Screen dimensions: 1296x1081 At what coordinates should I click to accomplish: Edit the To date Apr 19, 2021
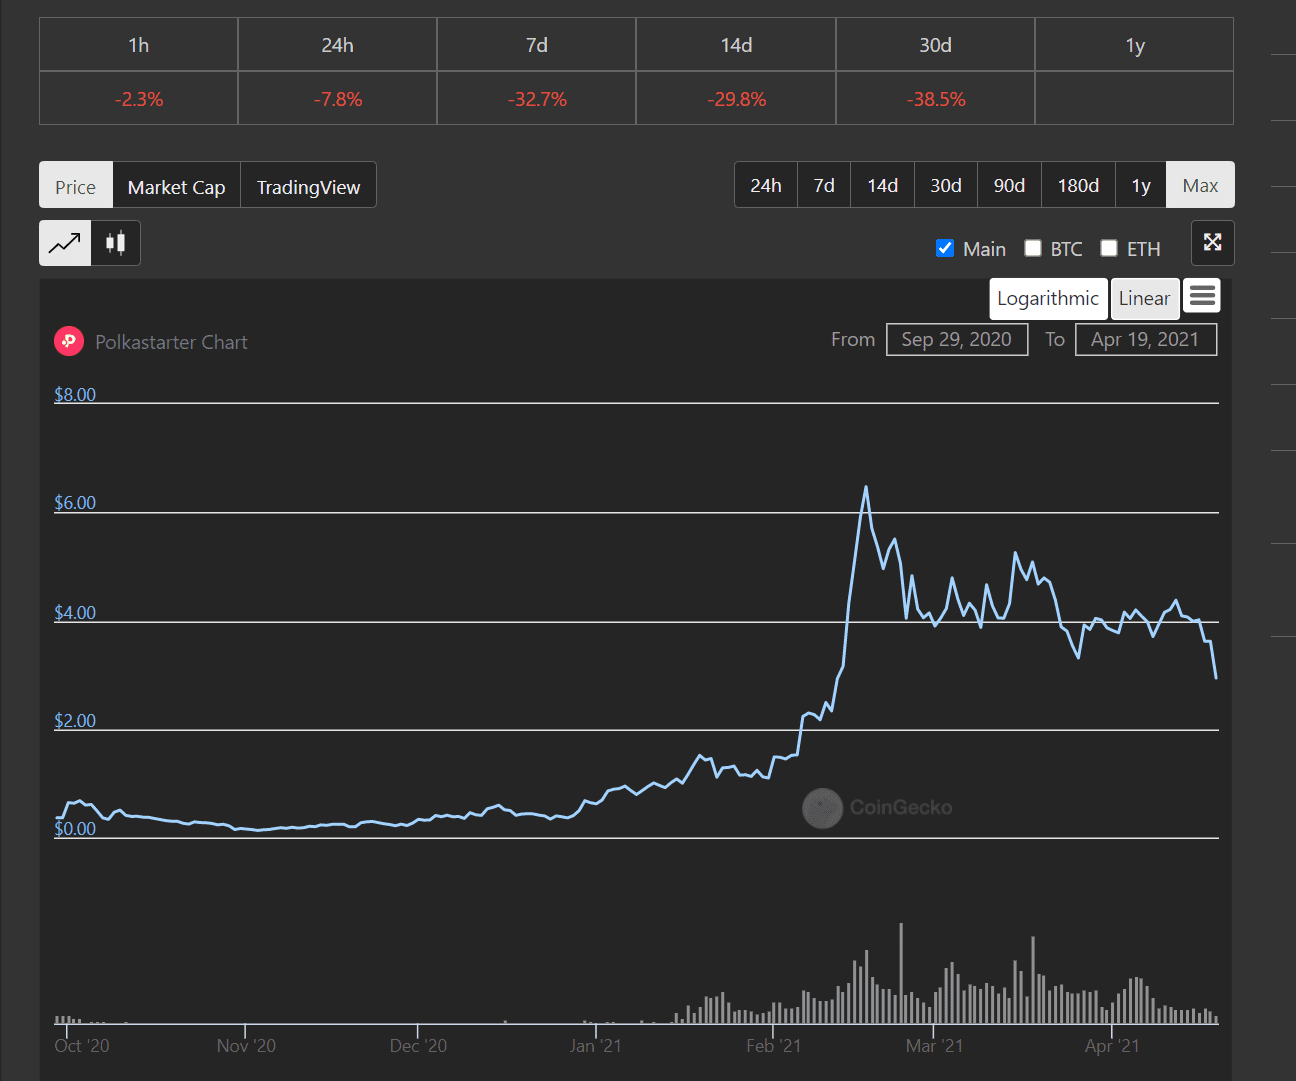point(1145,340)
